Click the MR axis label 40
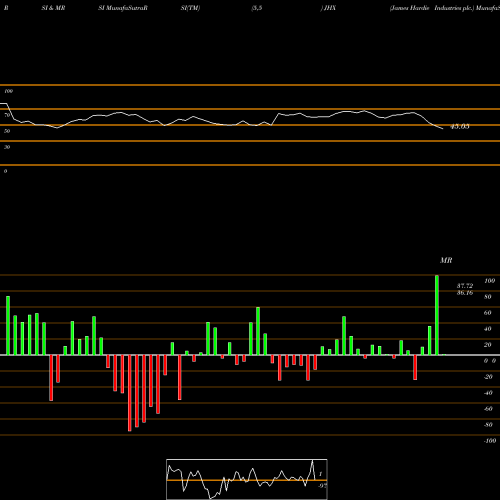 tap(488, 329)
